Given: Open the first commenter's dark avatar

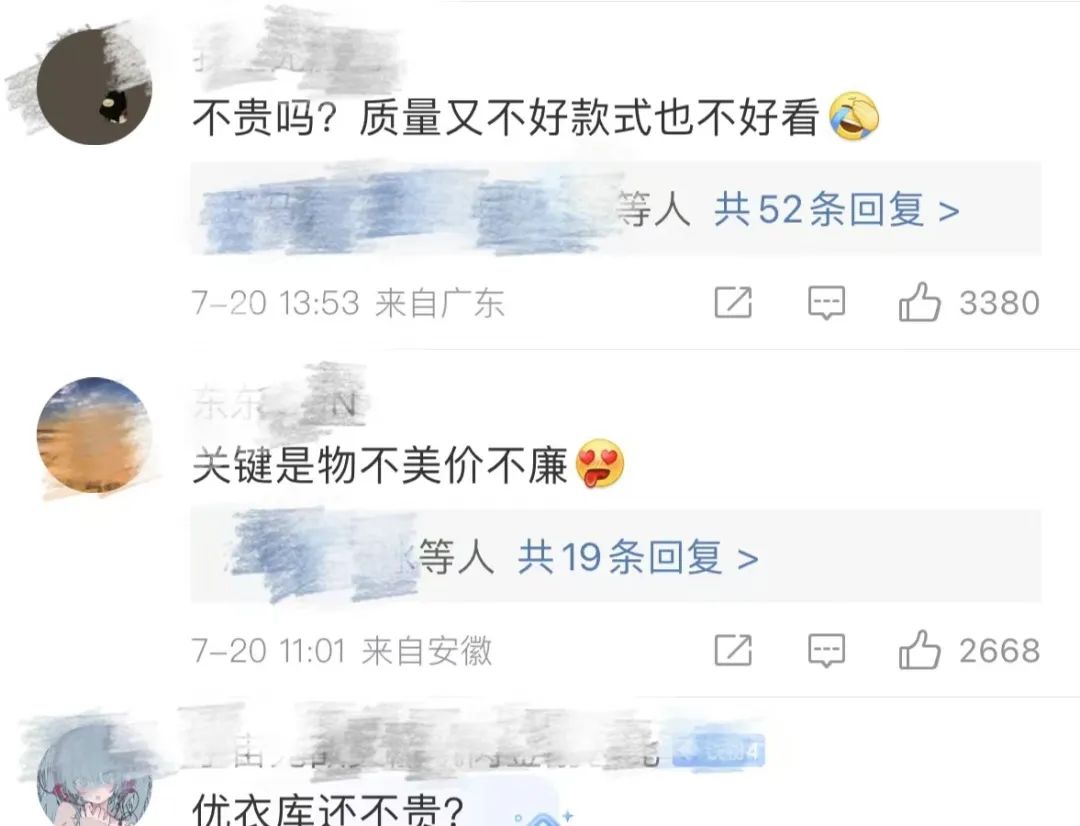Looking at the screenshot, I should tap(94, 86).
